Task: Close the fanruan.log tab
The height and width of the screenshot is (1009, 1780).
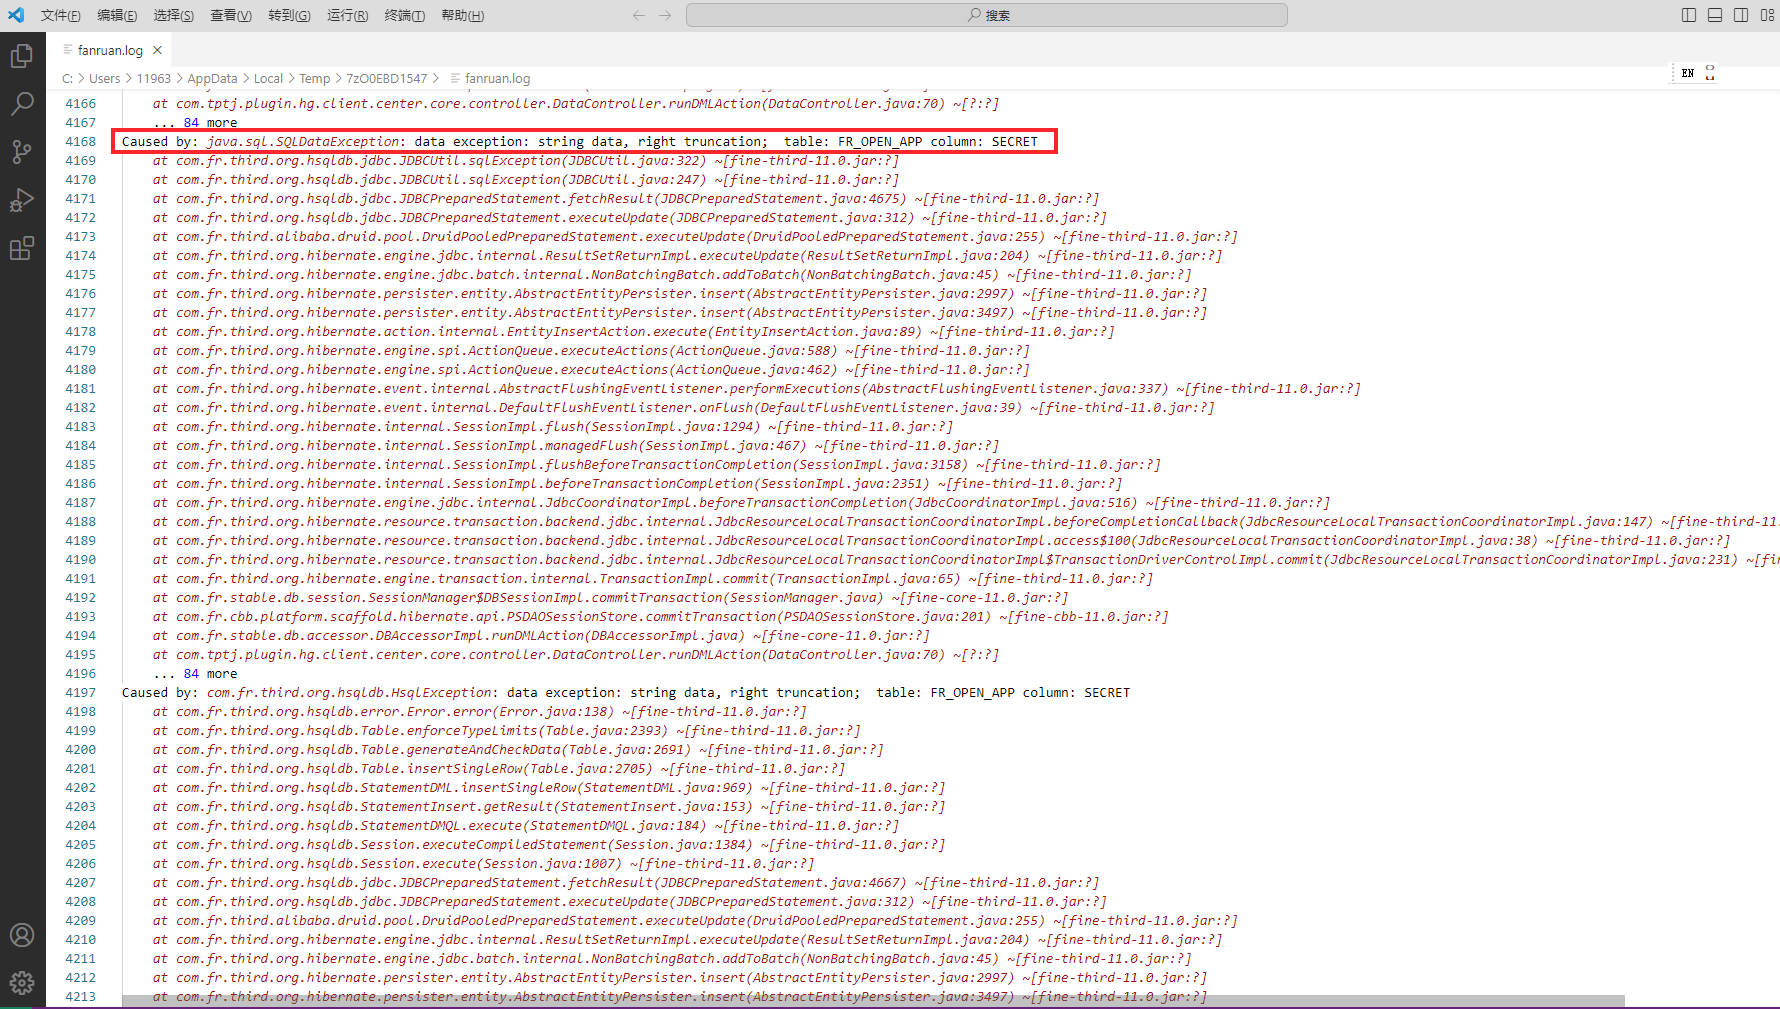Action: tap(157, 50)
